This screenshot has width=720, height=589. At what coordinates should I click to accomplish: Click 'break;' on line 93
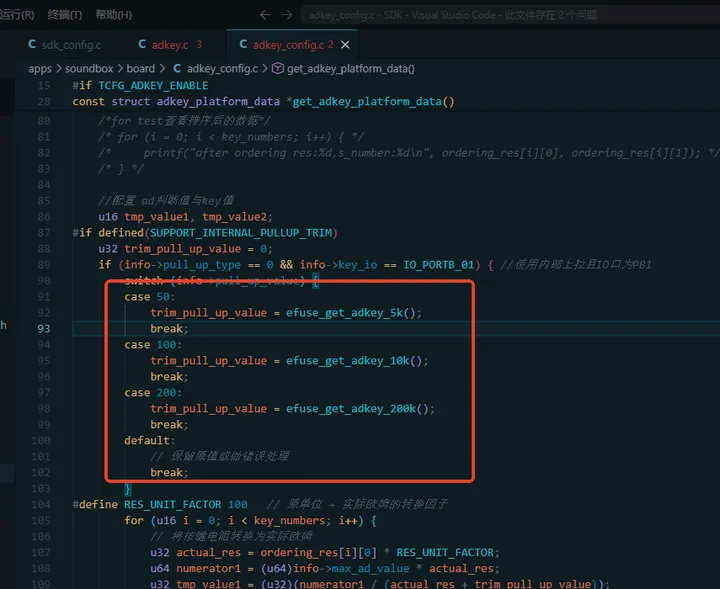pos(169,329)
